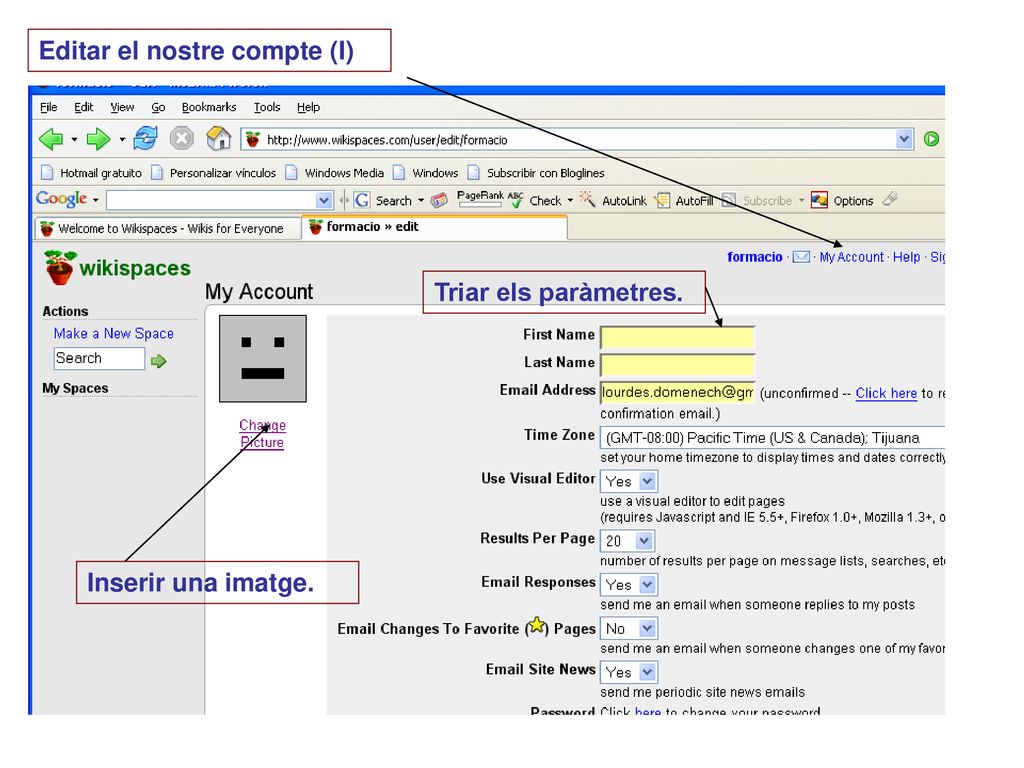Open the Google toolbar logo menu
1024x768 pixels.
coord(67,199)
